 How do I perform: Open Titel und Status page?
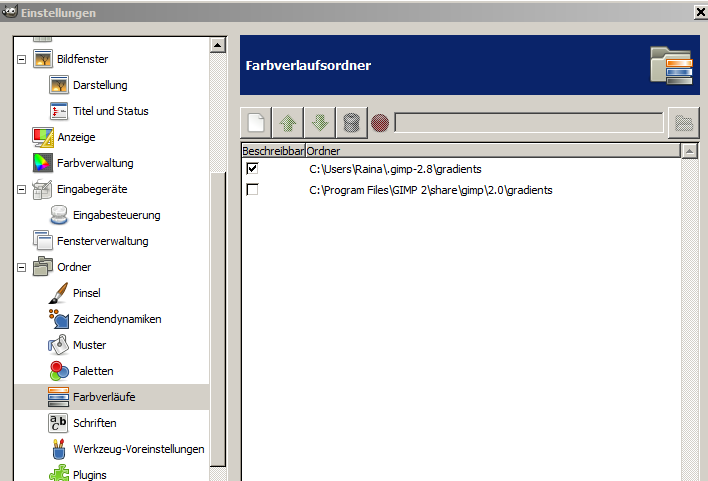click(x=111, y=111)
